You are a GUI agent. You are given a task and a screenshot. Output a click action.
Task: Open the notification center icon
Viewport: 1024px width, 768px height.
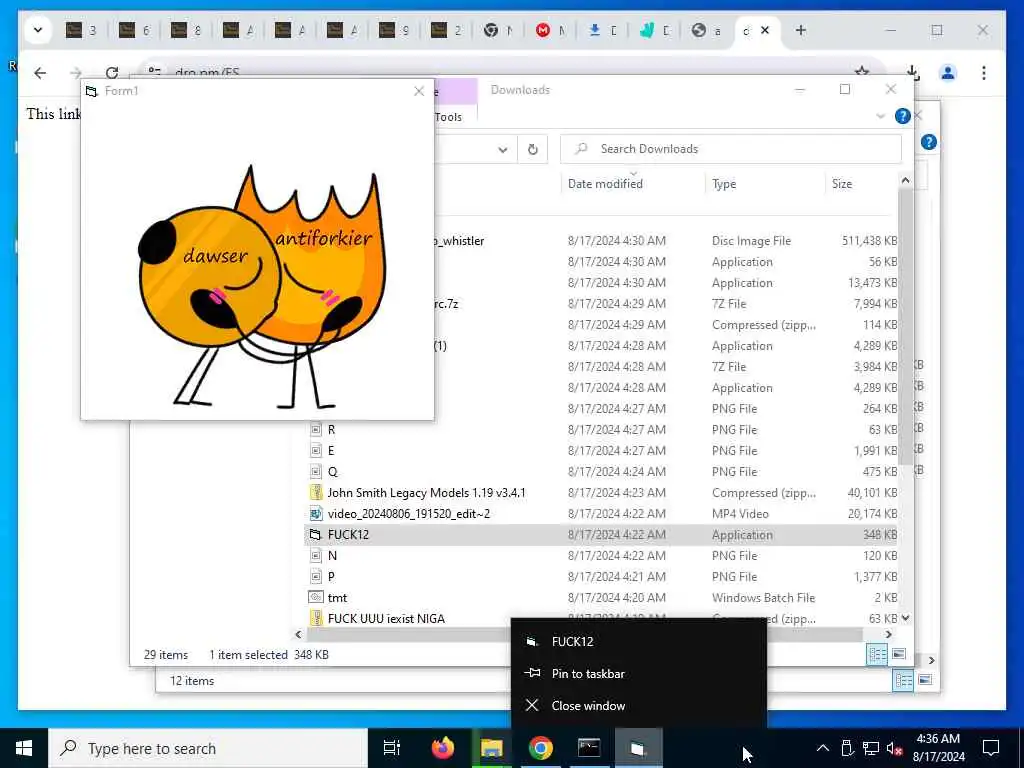(991, 748)
